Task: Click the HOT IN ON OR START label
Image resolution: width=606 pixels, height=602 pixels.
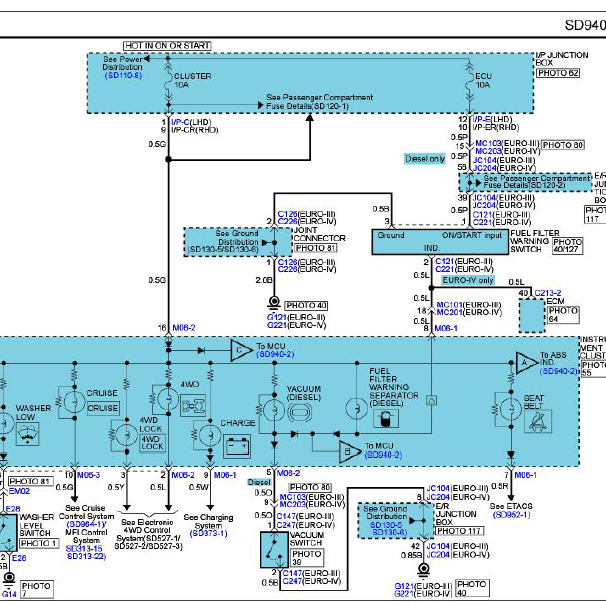Action: coord(167,46)
